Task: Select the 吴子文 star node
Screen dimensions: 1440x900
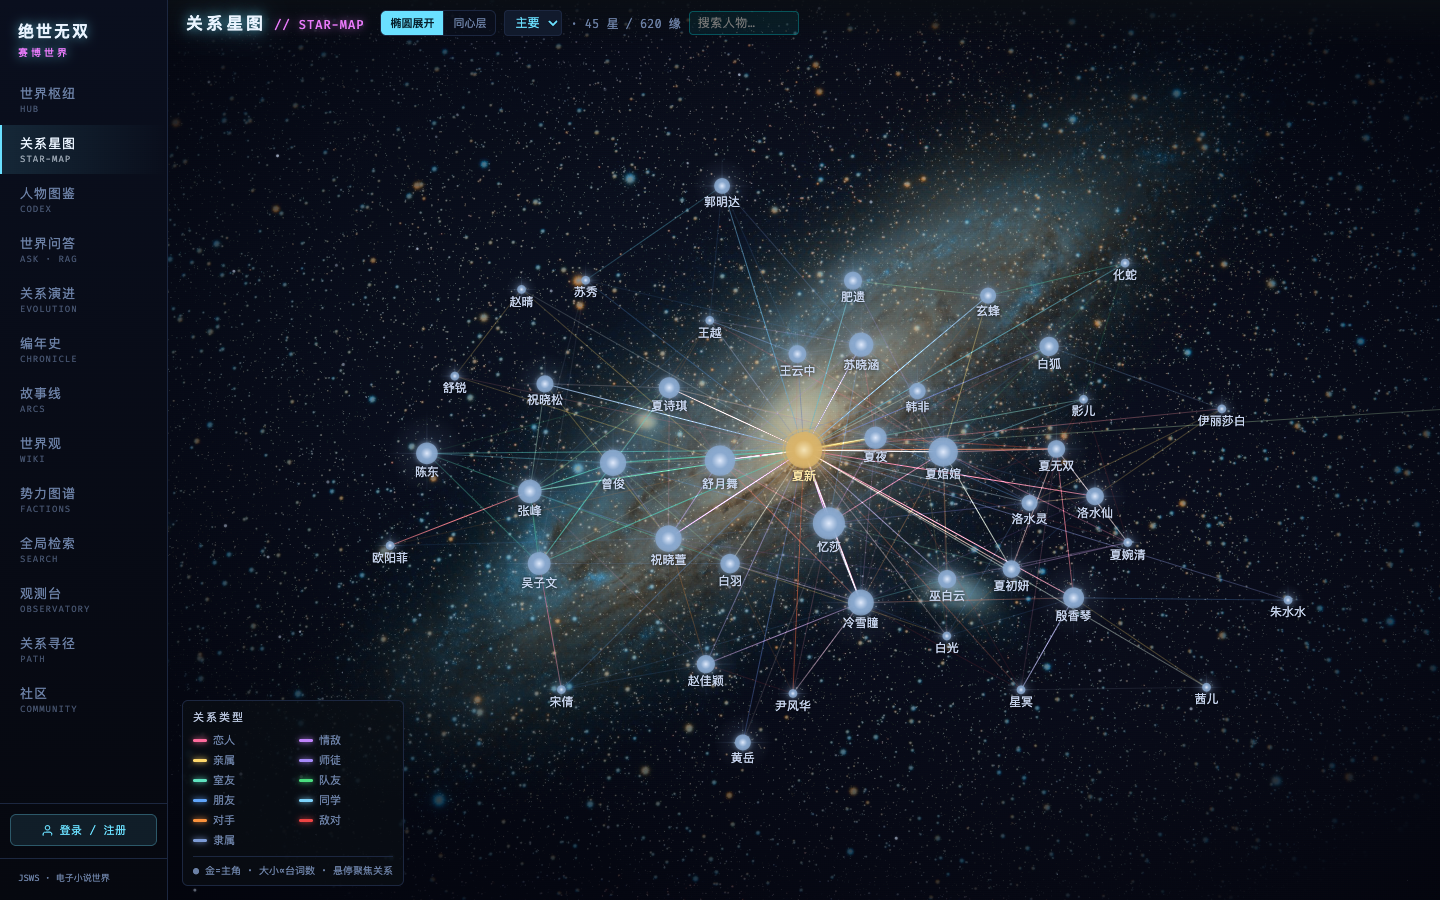Action: (539, 563)
